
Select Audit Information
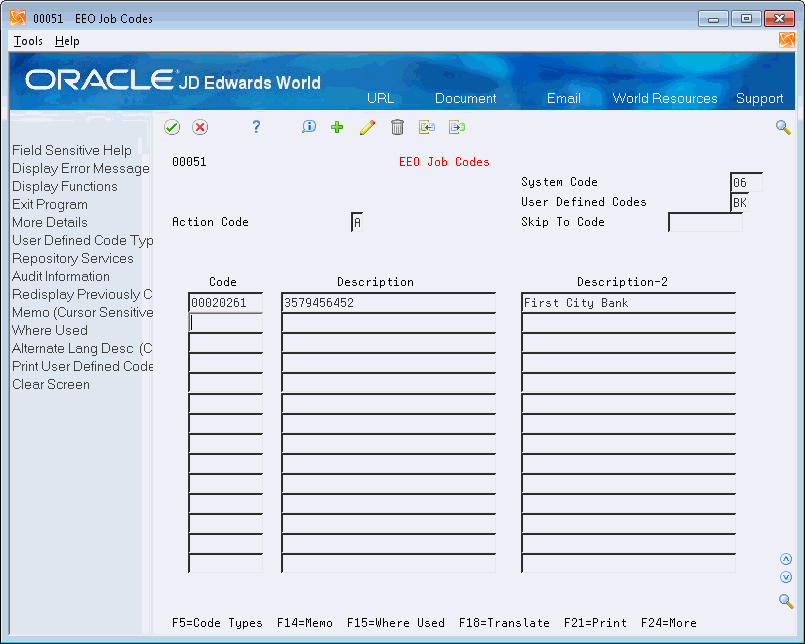61,276
